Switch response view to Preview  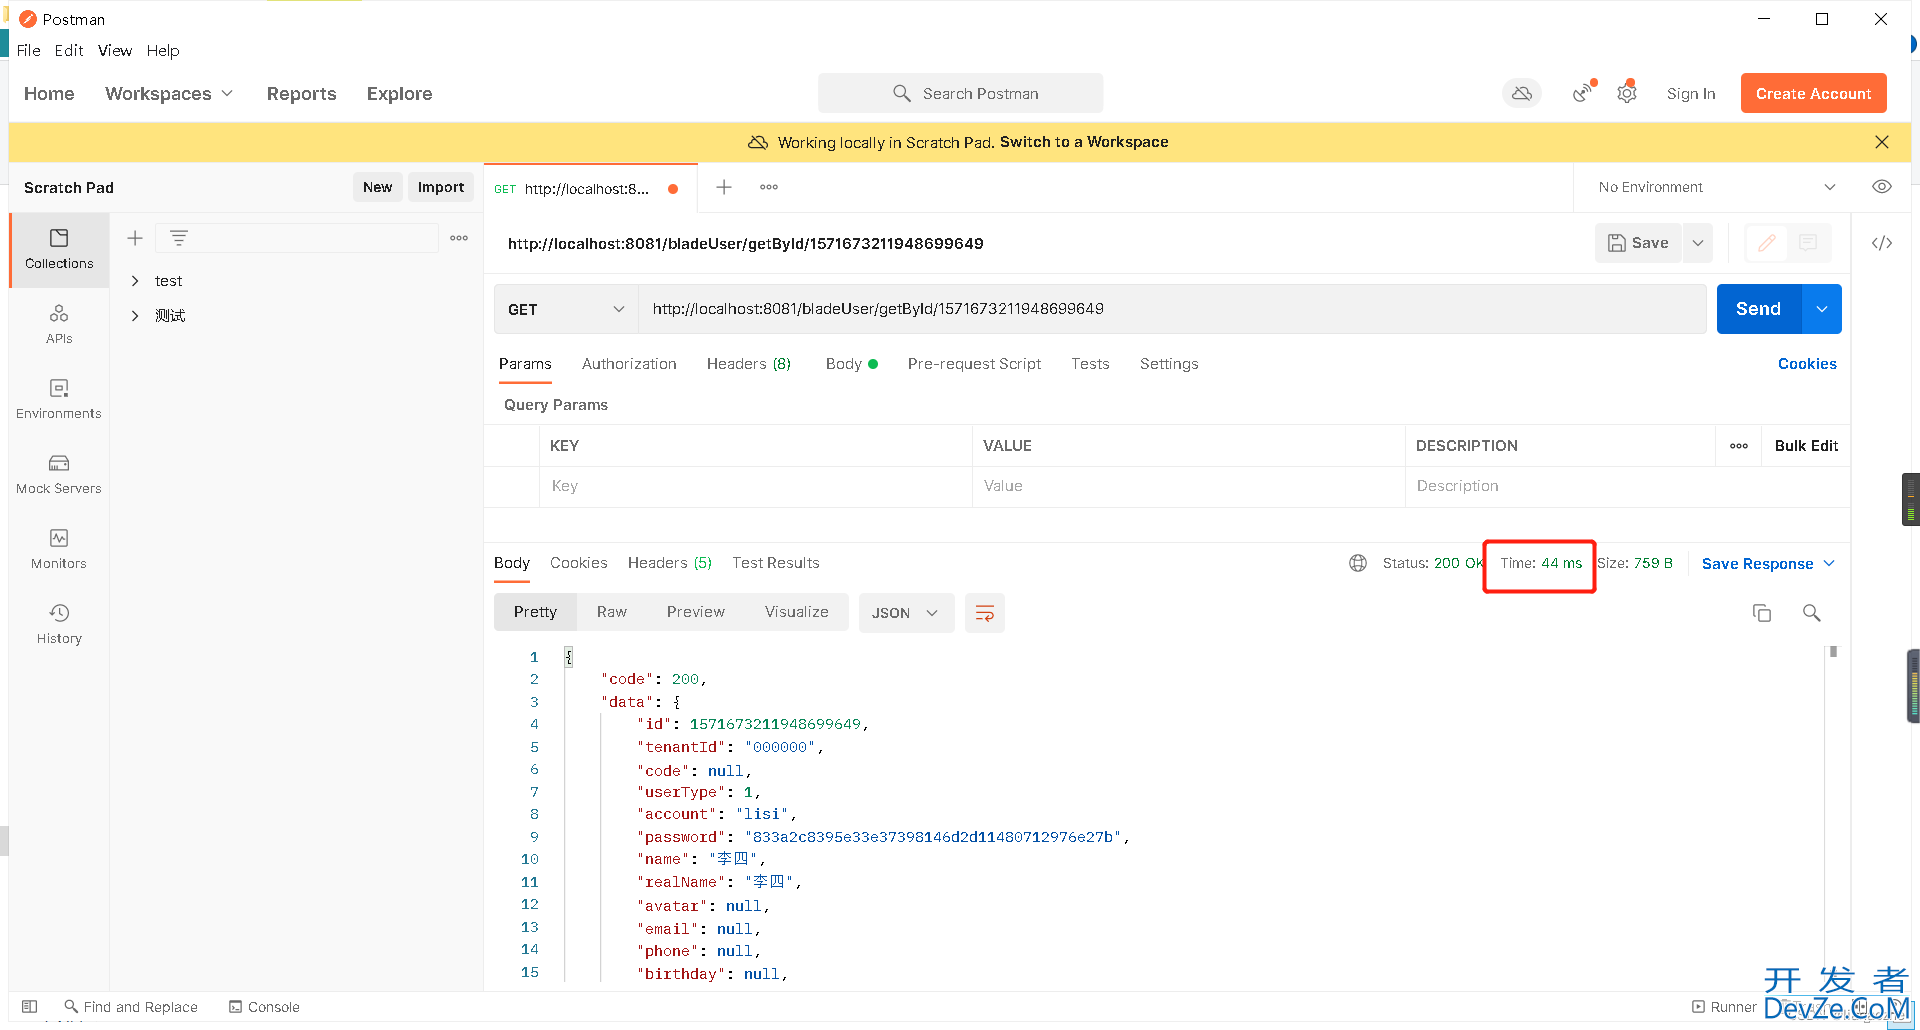696,612
